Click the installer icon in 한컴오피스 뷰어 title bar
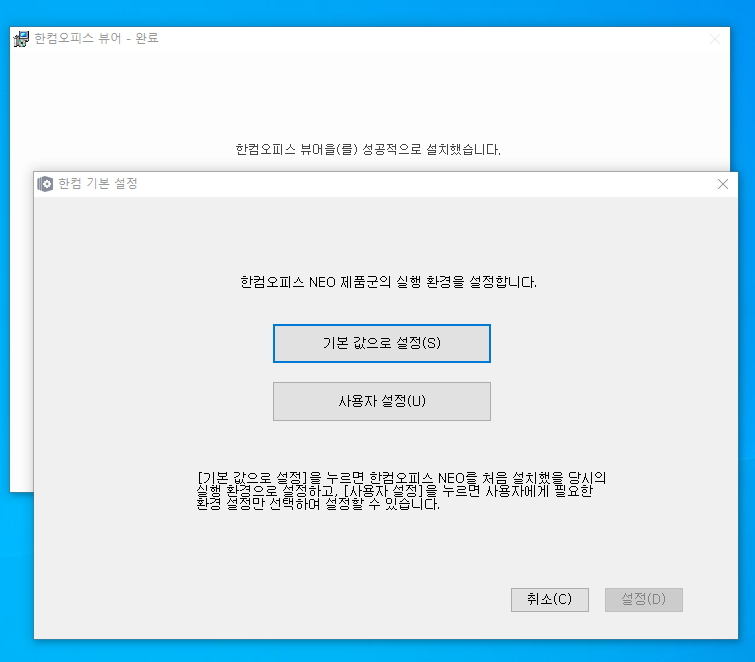 pyautogui.click(x=21, y=39)
